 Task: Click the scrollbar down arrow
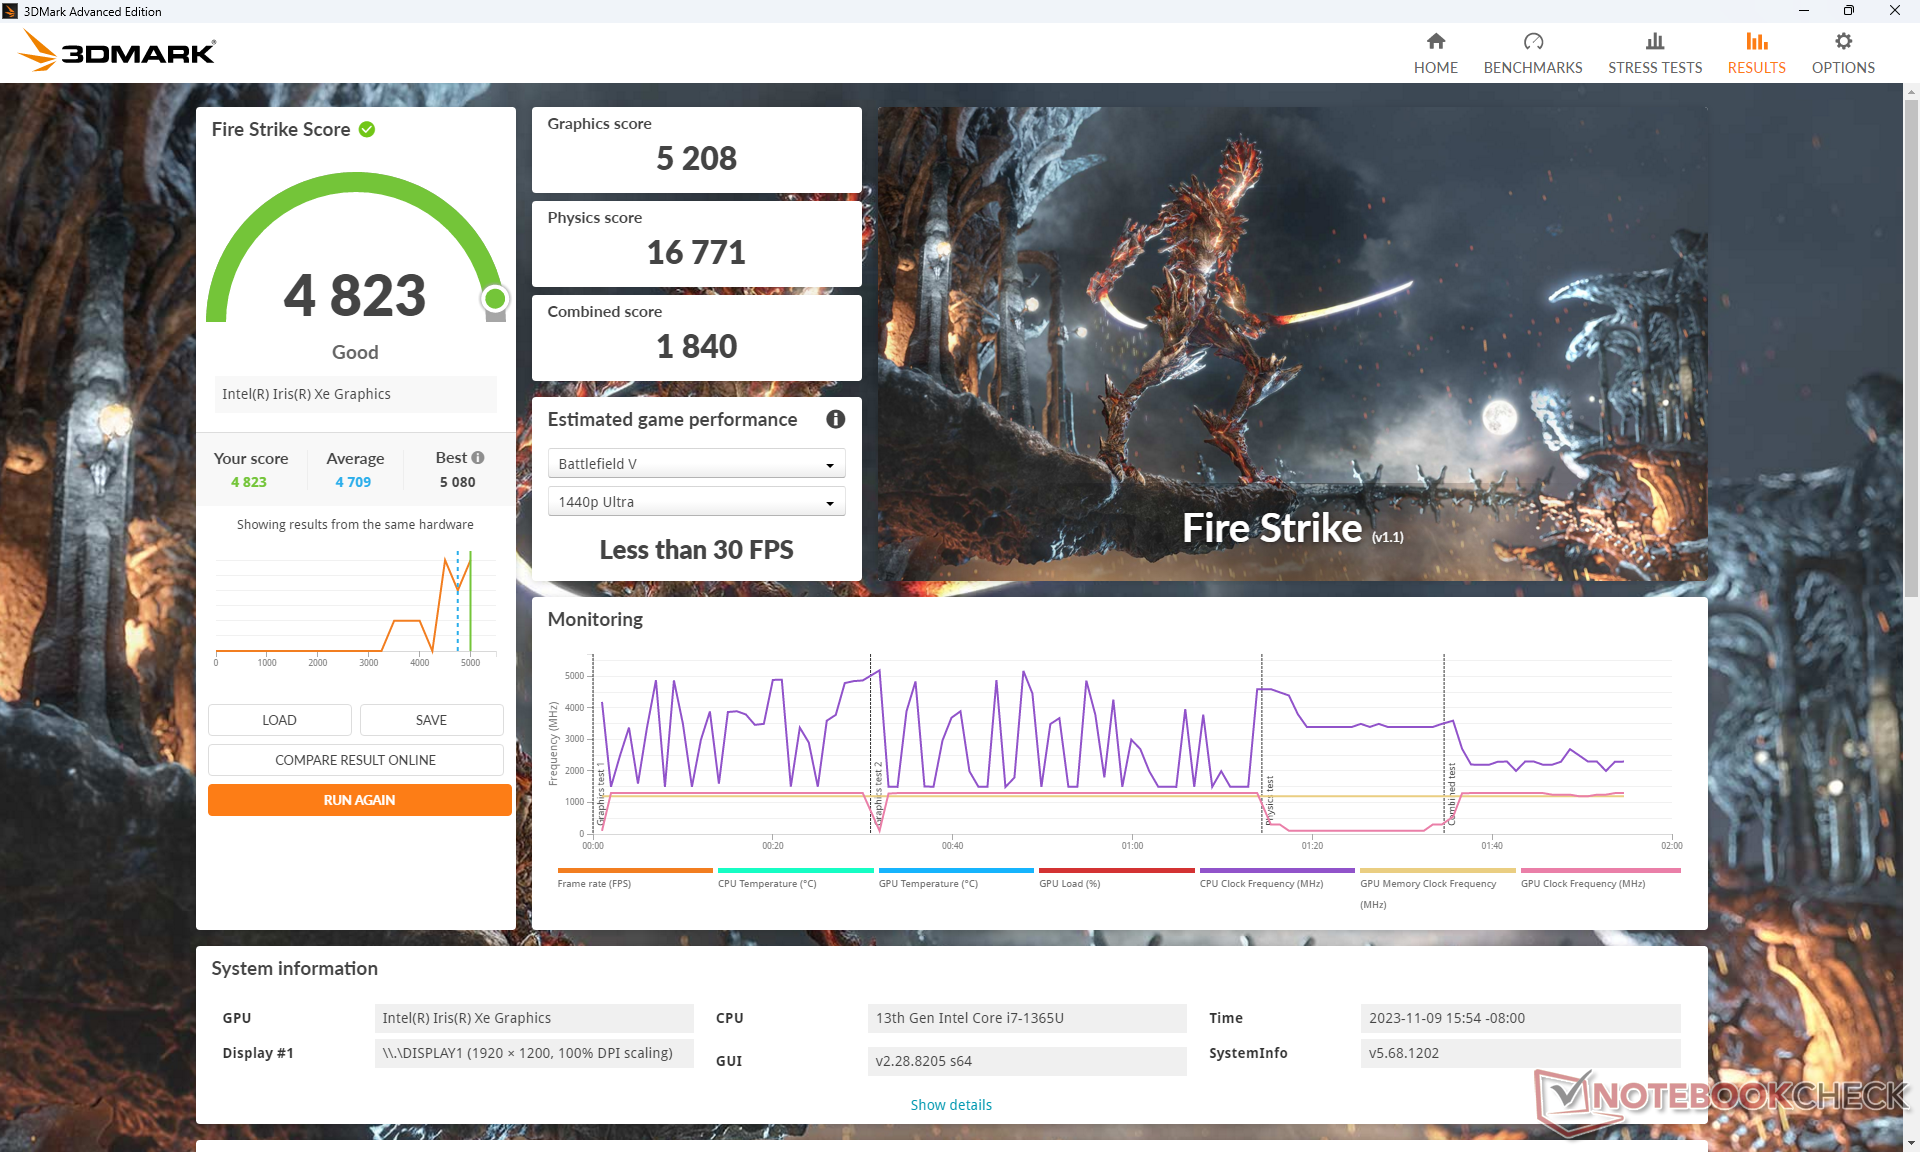[1911, 1142]
